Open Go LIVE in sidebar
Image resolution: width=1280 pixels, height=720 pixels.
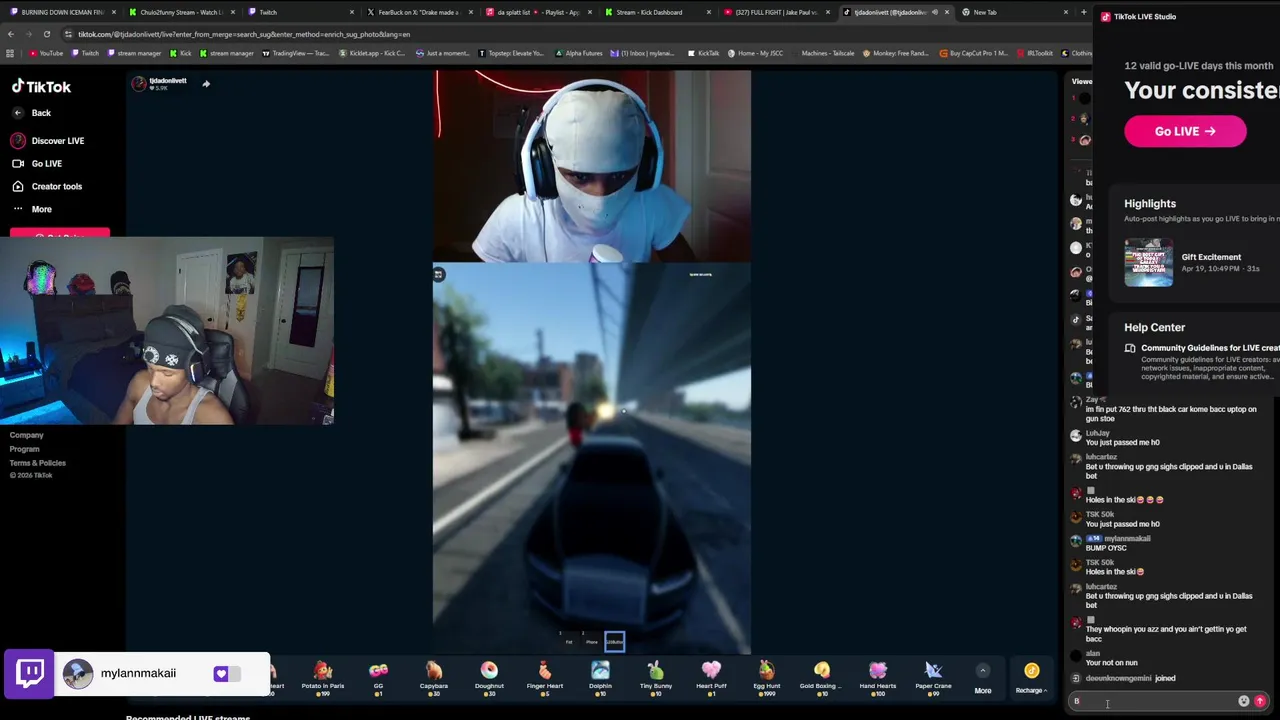point(37,164)
